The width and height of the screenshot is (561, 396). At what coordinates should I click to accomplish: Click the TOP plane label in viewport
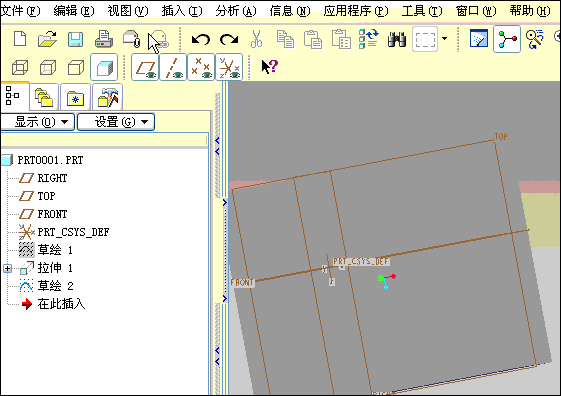(501, 136)
